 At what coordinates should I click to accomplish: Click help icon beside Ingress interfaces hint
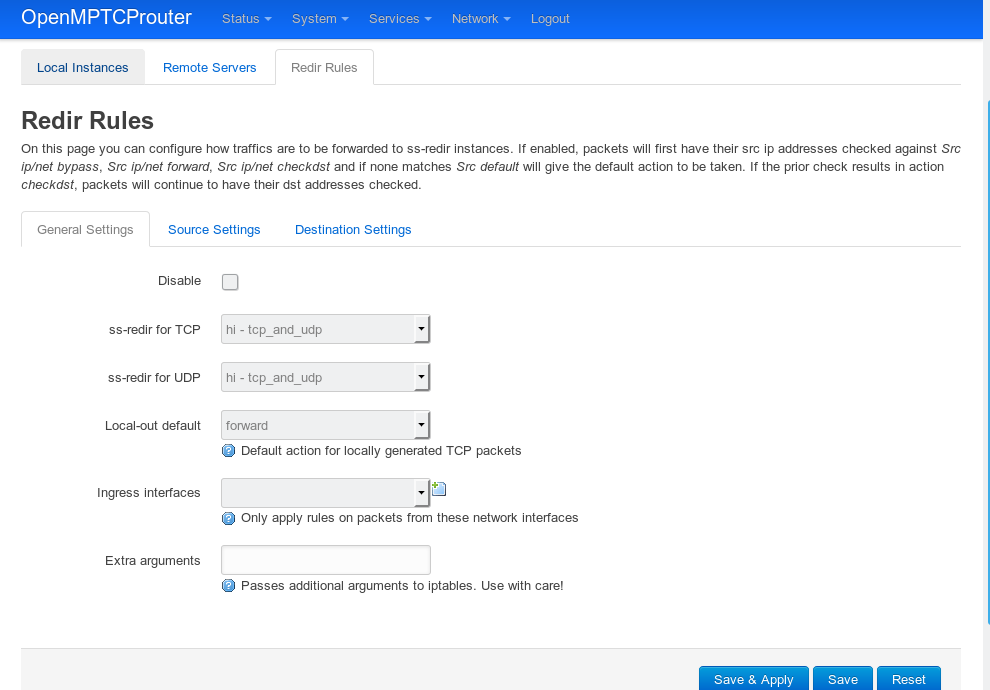click(228, 517)
